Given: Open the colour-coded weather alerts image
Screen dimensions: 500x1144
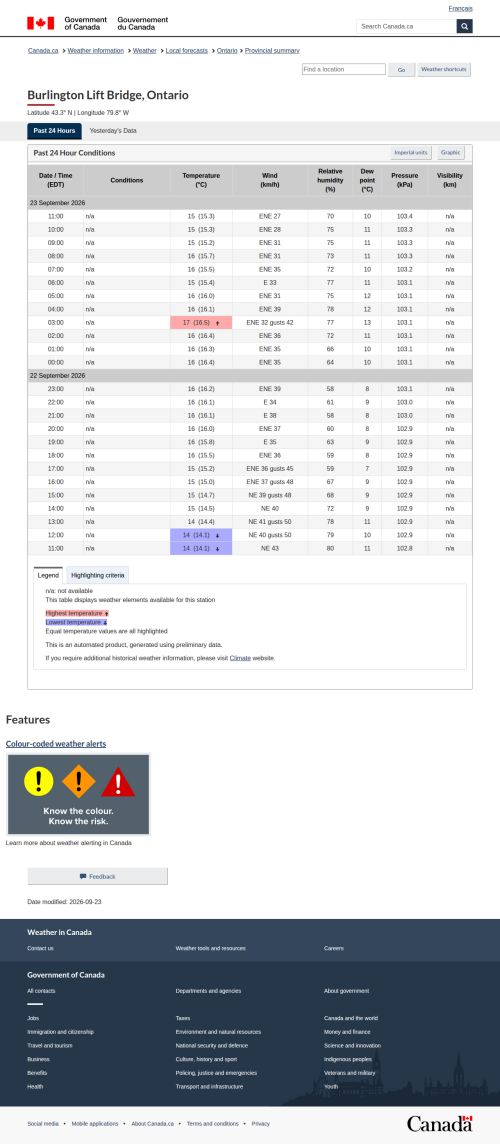Looking at the screenshot, I should click(x=78, y=795).
